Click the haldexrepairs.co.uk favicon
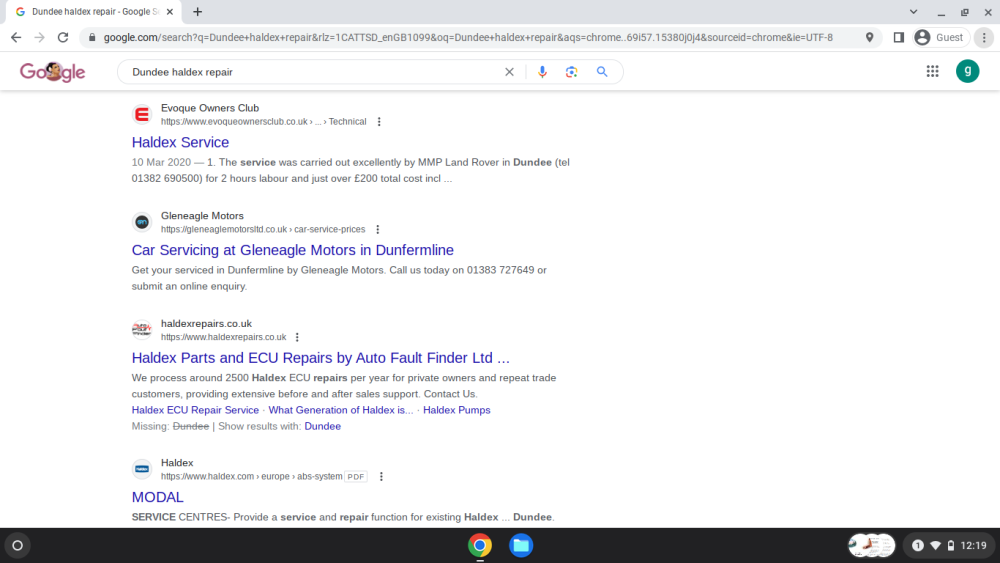Image resolution: width=1000 pixels, height=563 pixels. click(142, 330)
